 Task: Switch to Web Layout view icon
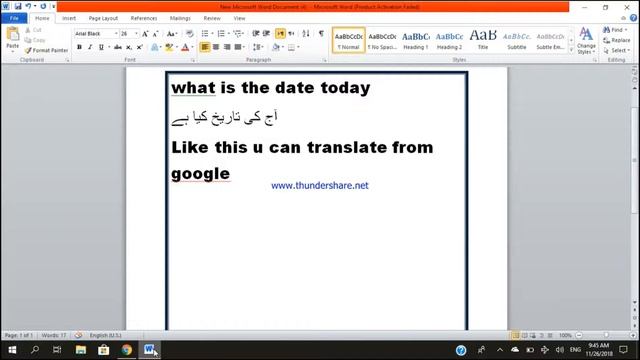533,336
